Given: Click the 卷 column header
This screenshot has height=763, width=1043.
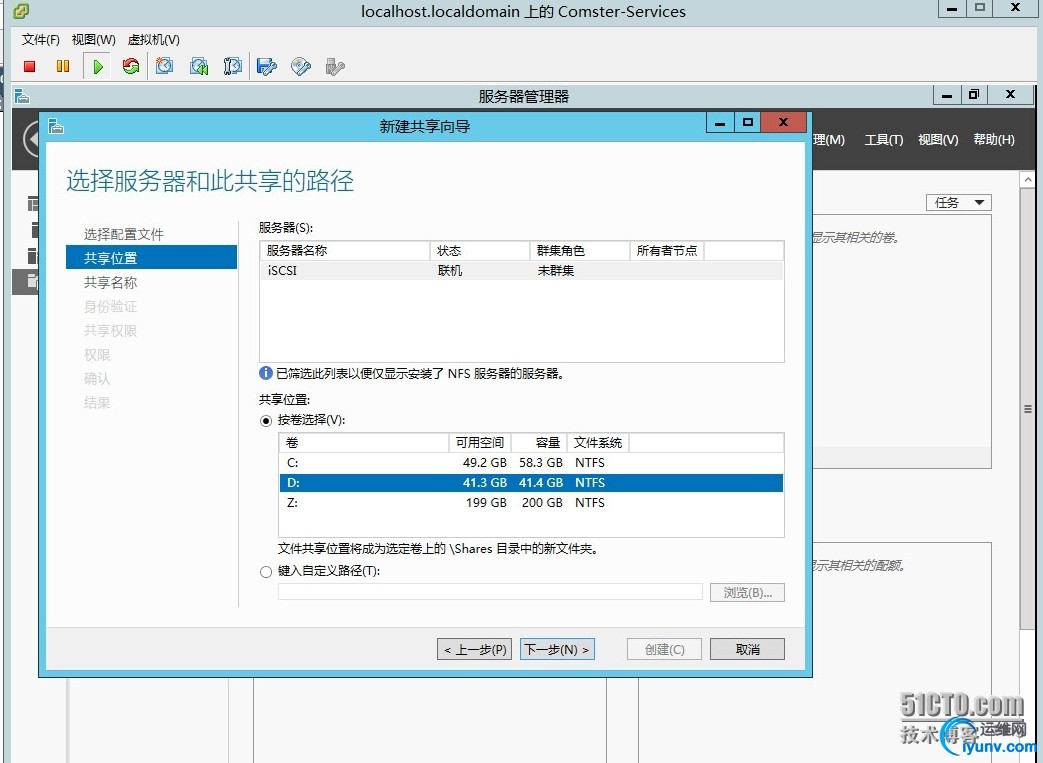Looking at the screenshot, I should [364, 443].
